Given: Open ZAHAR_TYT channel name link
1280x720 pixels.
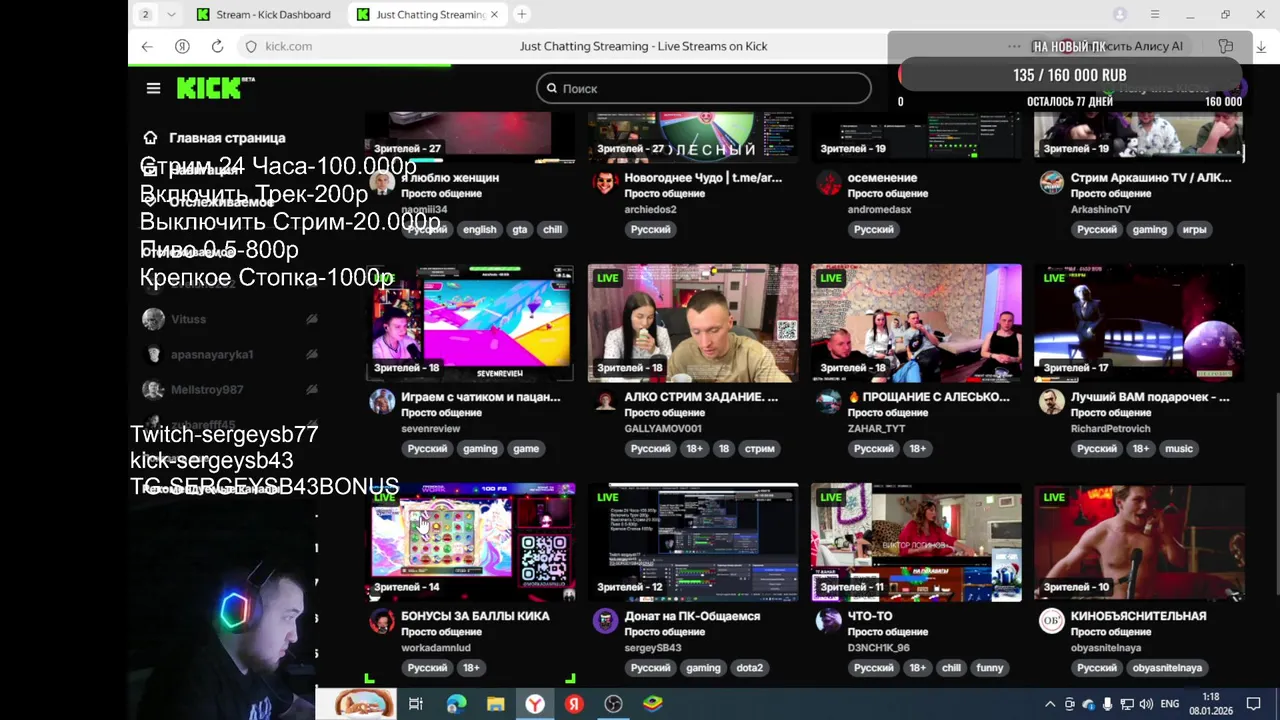Looking at the screenshot, I should (876, 428).
